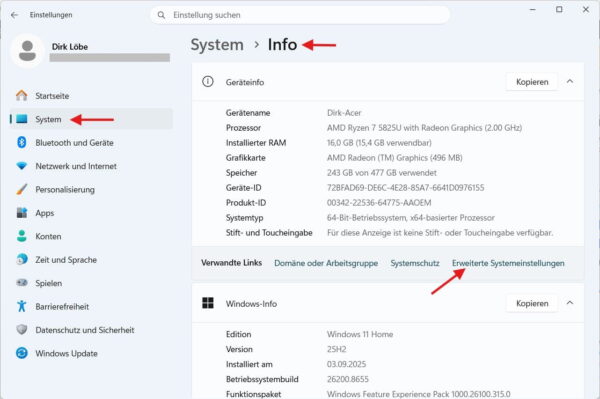
Task: Click the Einstellung suchen search field
Action: [300, 15]
